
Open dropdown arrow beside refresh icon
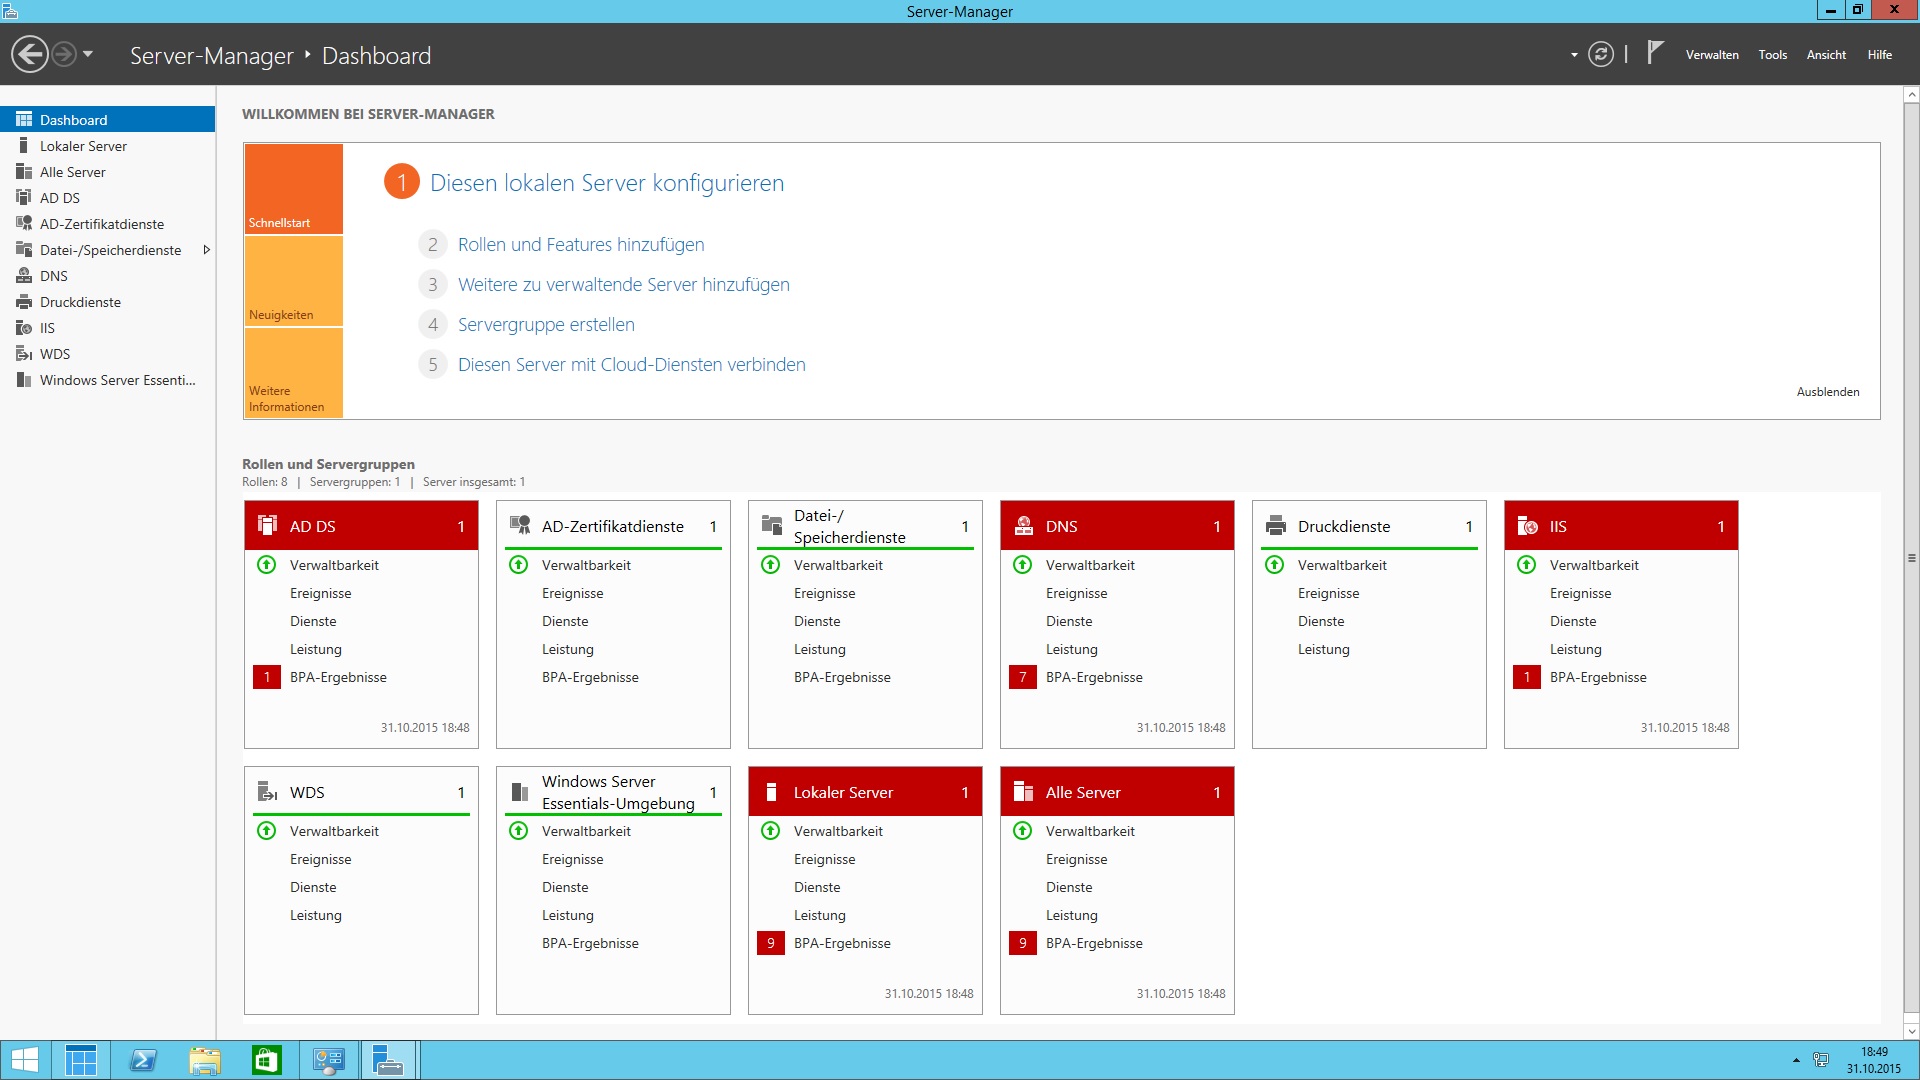pyautogui.click(x=1574, y=55)
